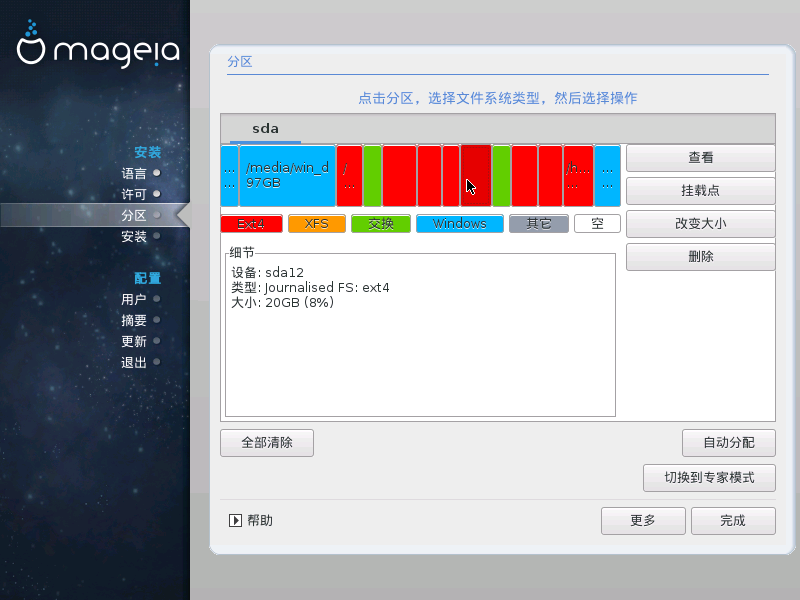
Task: Choose the grey 其它 filesystem type
Action: (x=539, y=224)
